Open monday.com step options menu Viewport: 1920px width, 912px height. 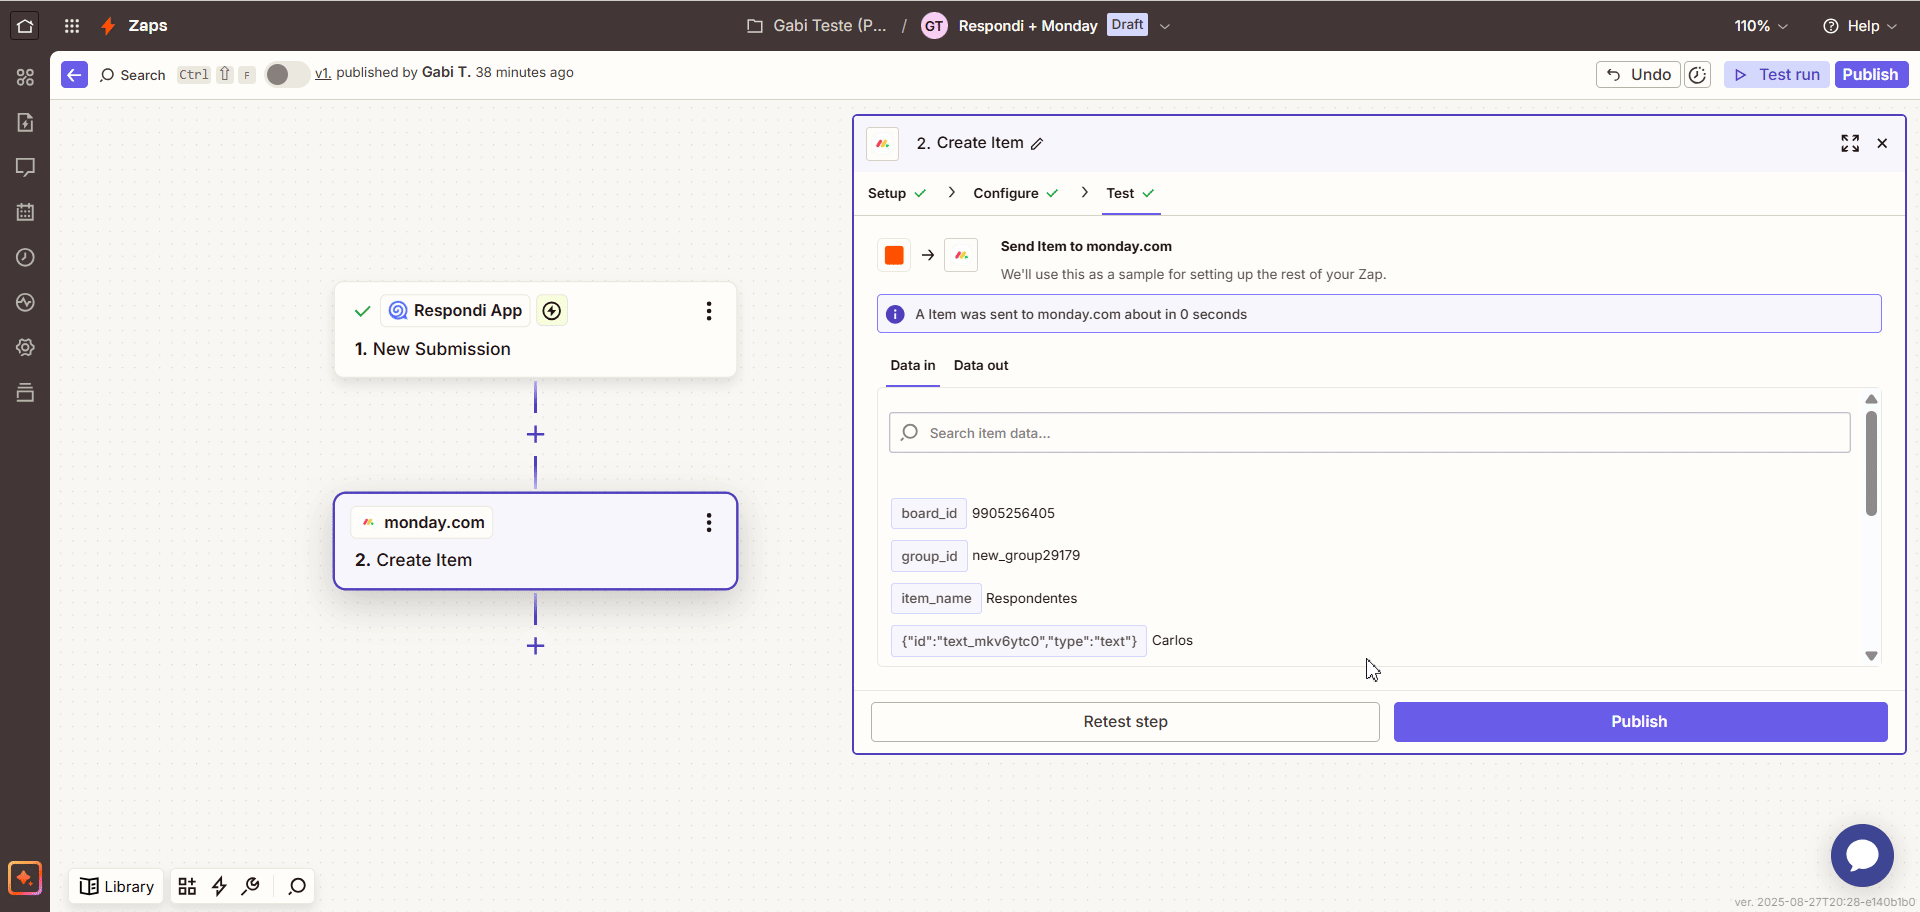point(709,523)
